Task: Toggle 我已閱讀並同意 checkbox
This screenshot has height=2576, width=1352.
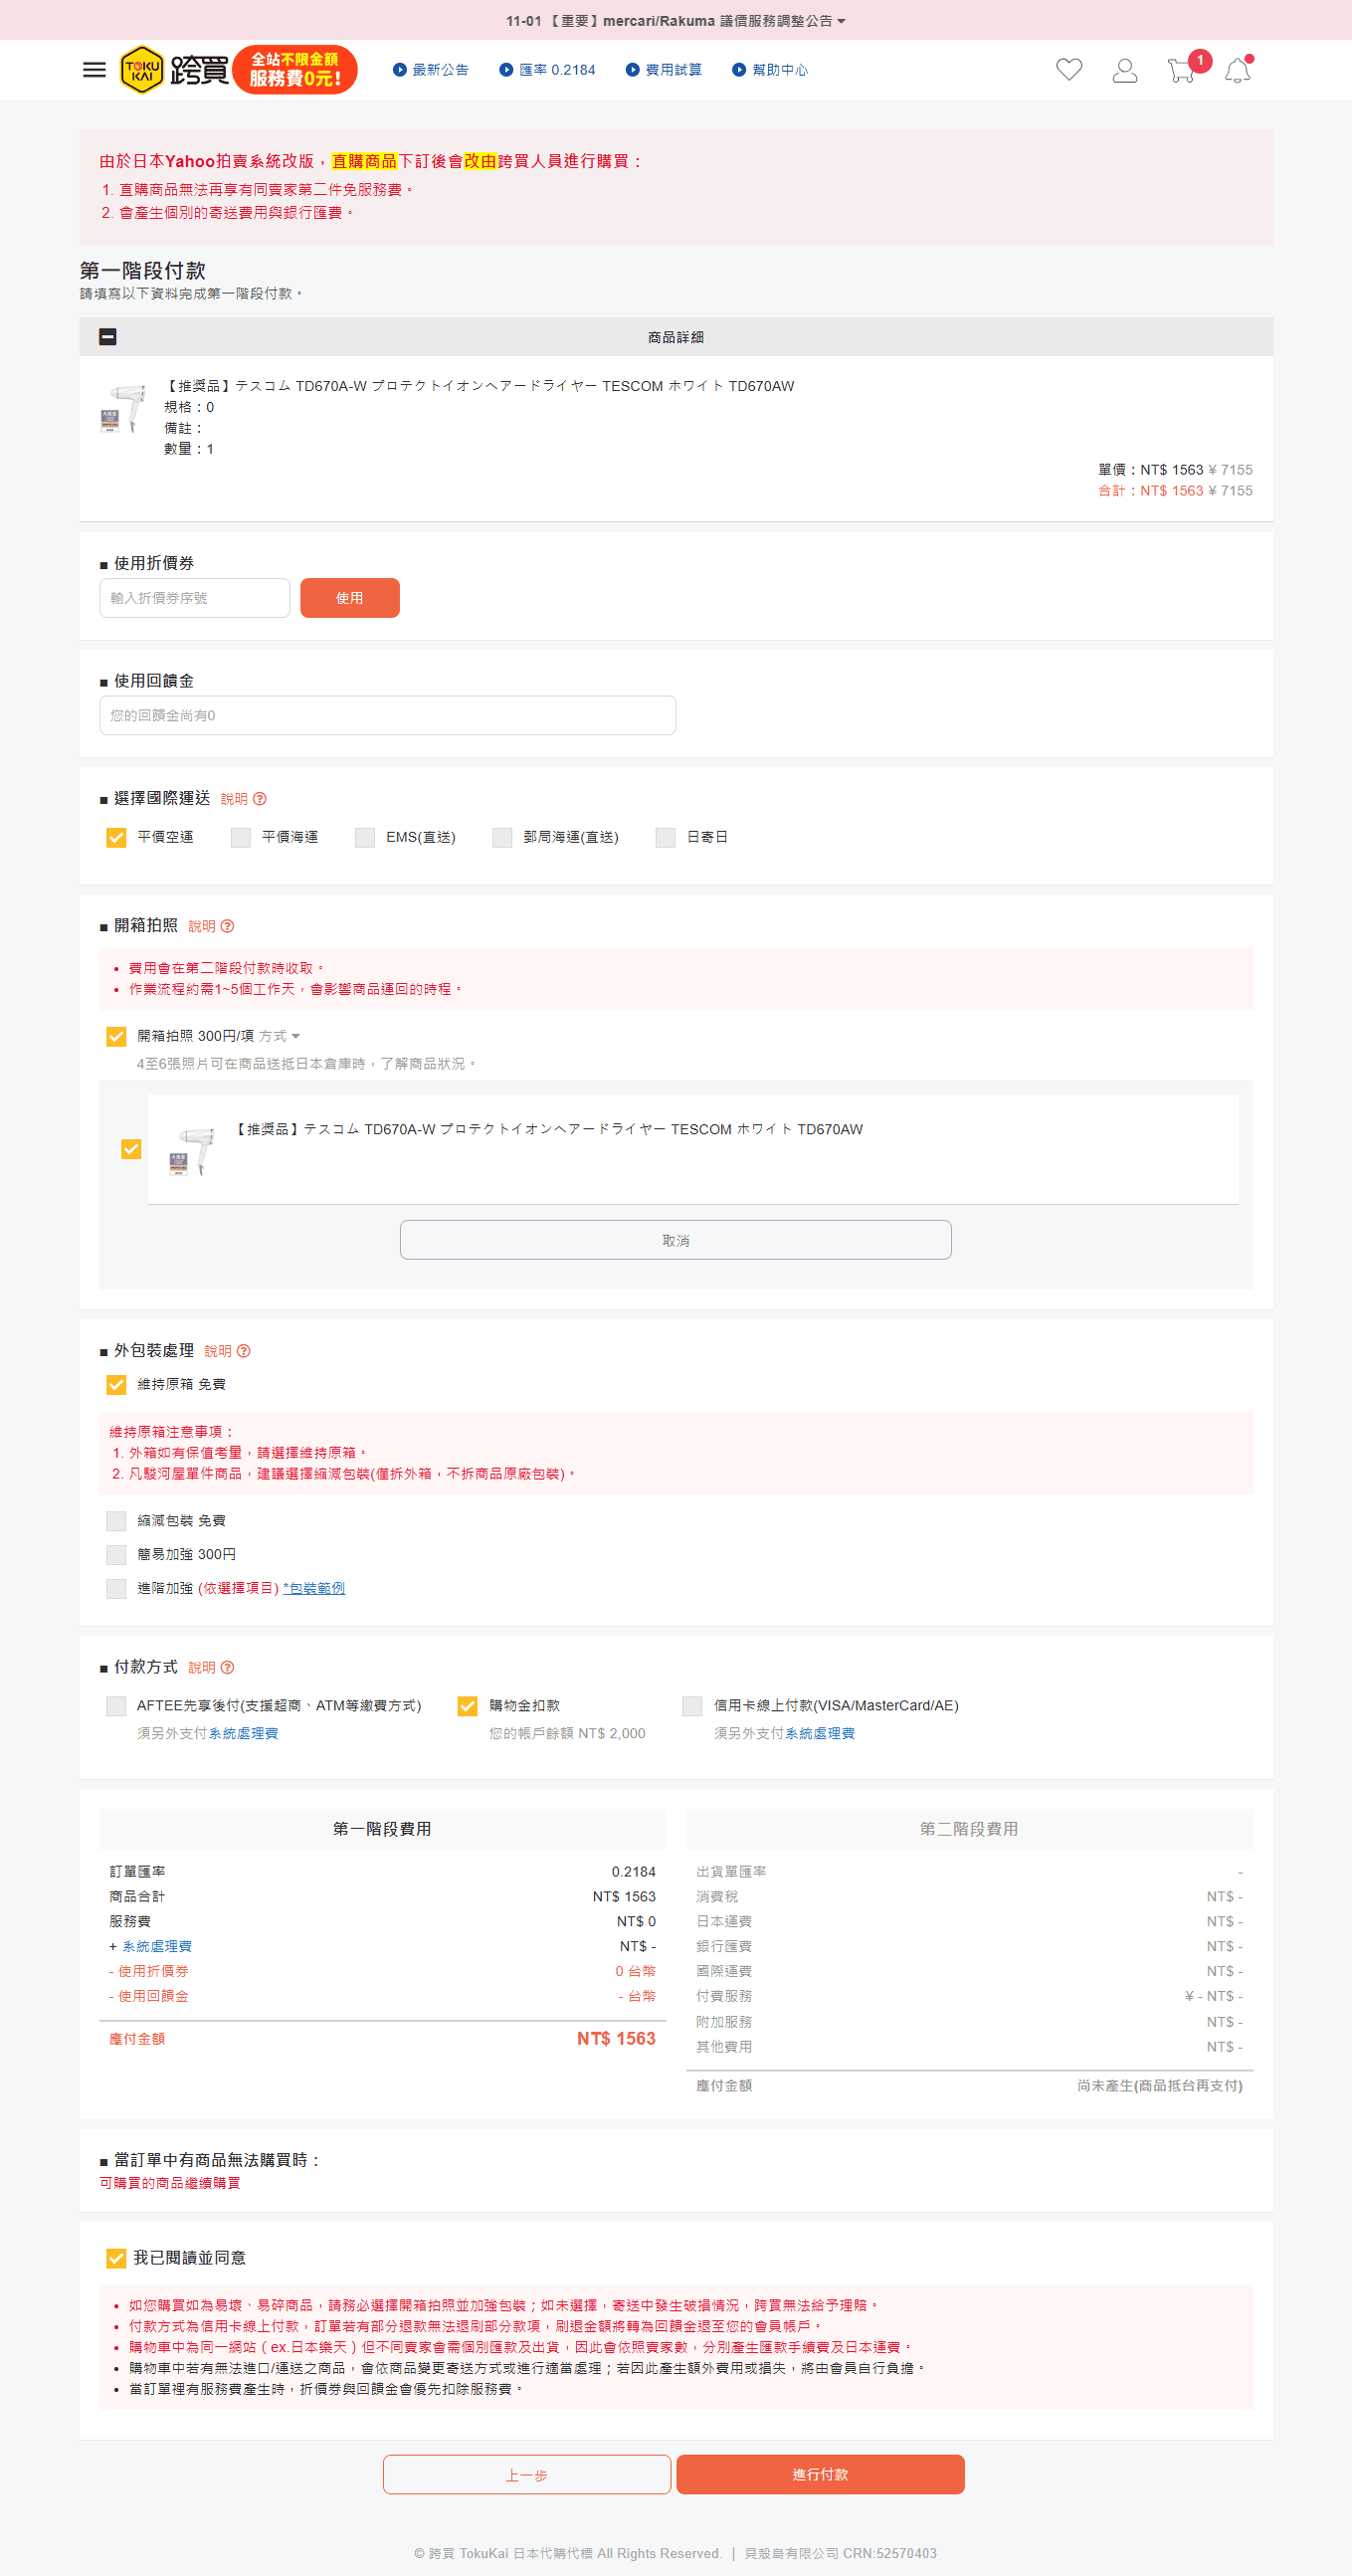Action: click(x=116, y=2258)
